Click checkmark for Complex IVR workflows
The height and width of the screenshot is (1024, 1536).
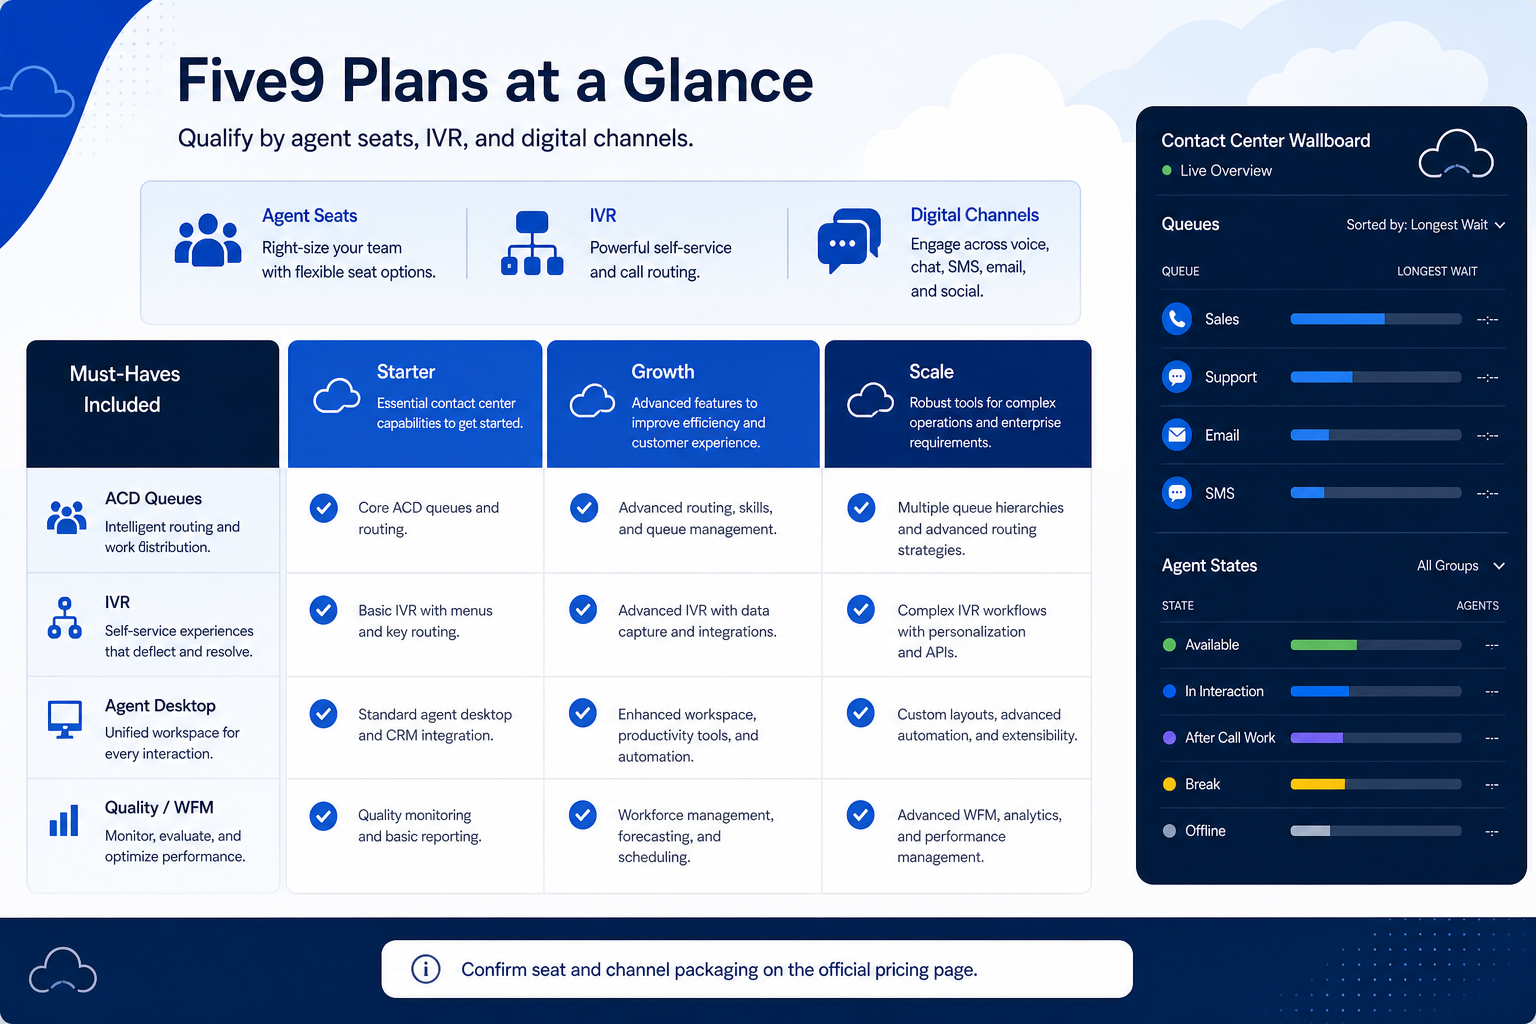tap(861, 609)
